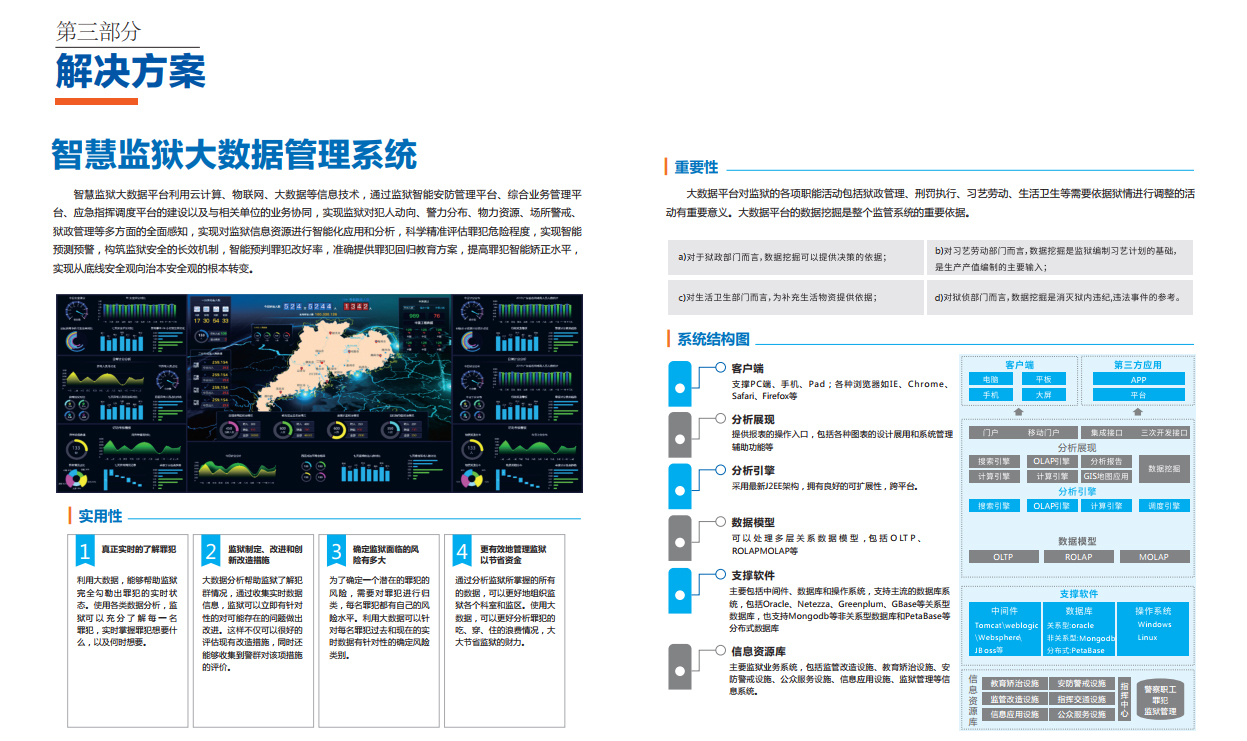
Task: Click the 指挥交通设施 block
Action: [1082, 699]
